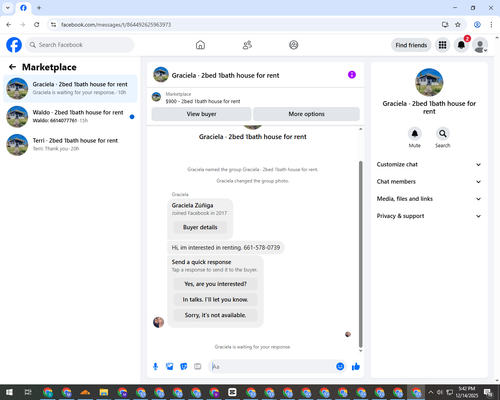Expand Chat members section
The height and width of the screenshot is (400, 500).
click(x=429, y=182)
